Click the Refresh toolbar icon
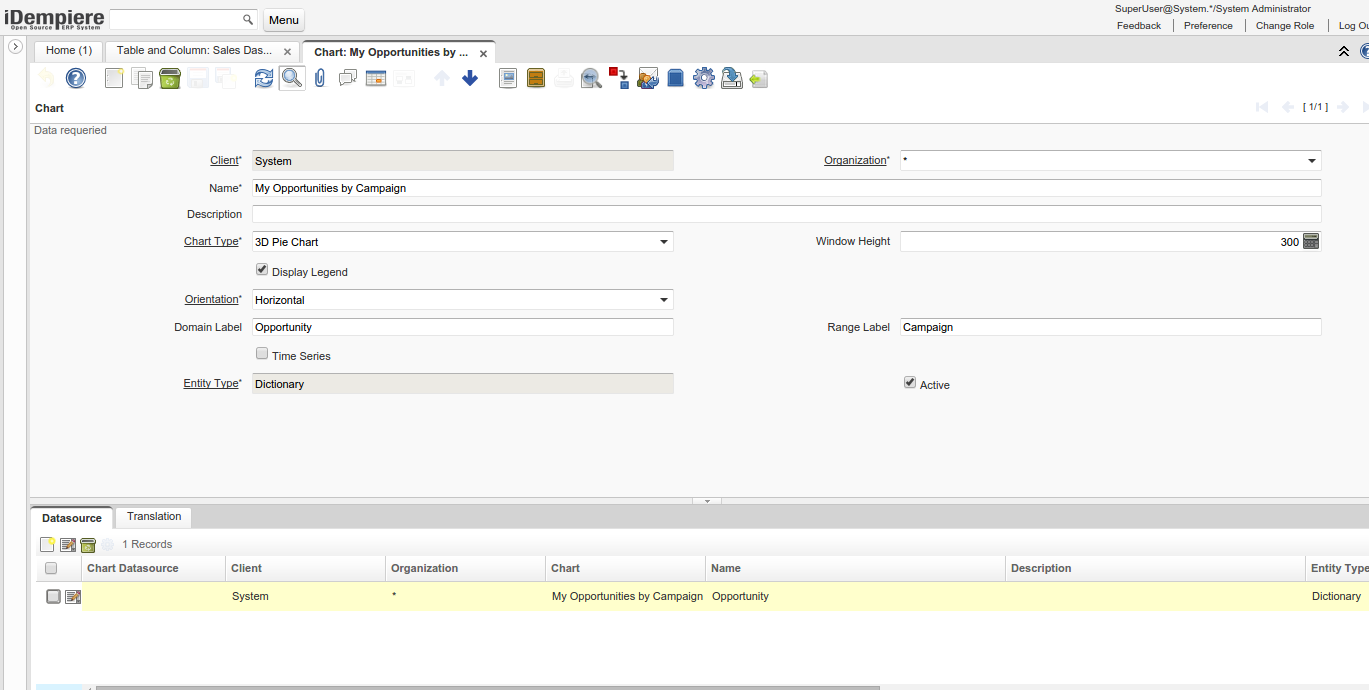The image size is (1369, 690). (263, 78)
